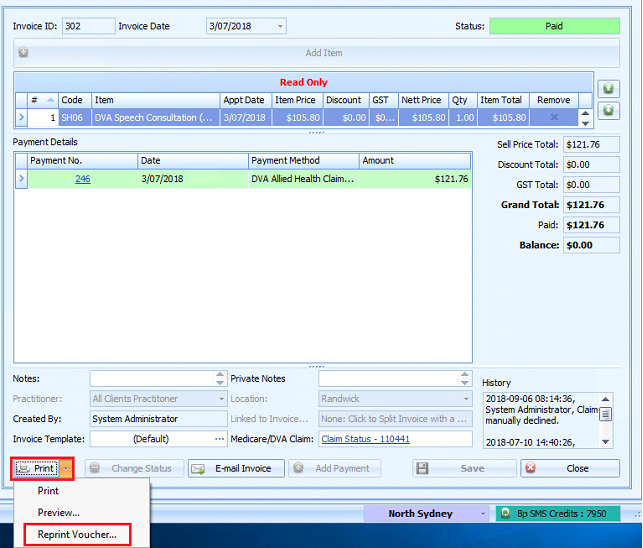Click the Change Status button
This screenshot has height=548, width=643.
(x=134, y=468)
